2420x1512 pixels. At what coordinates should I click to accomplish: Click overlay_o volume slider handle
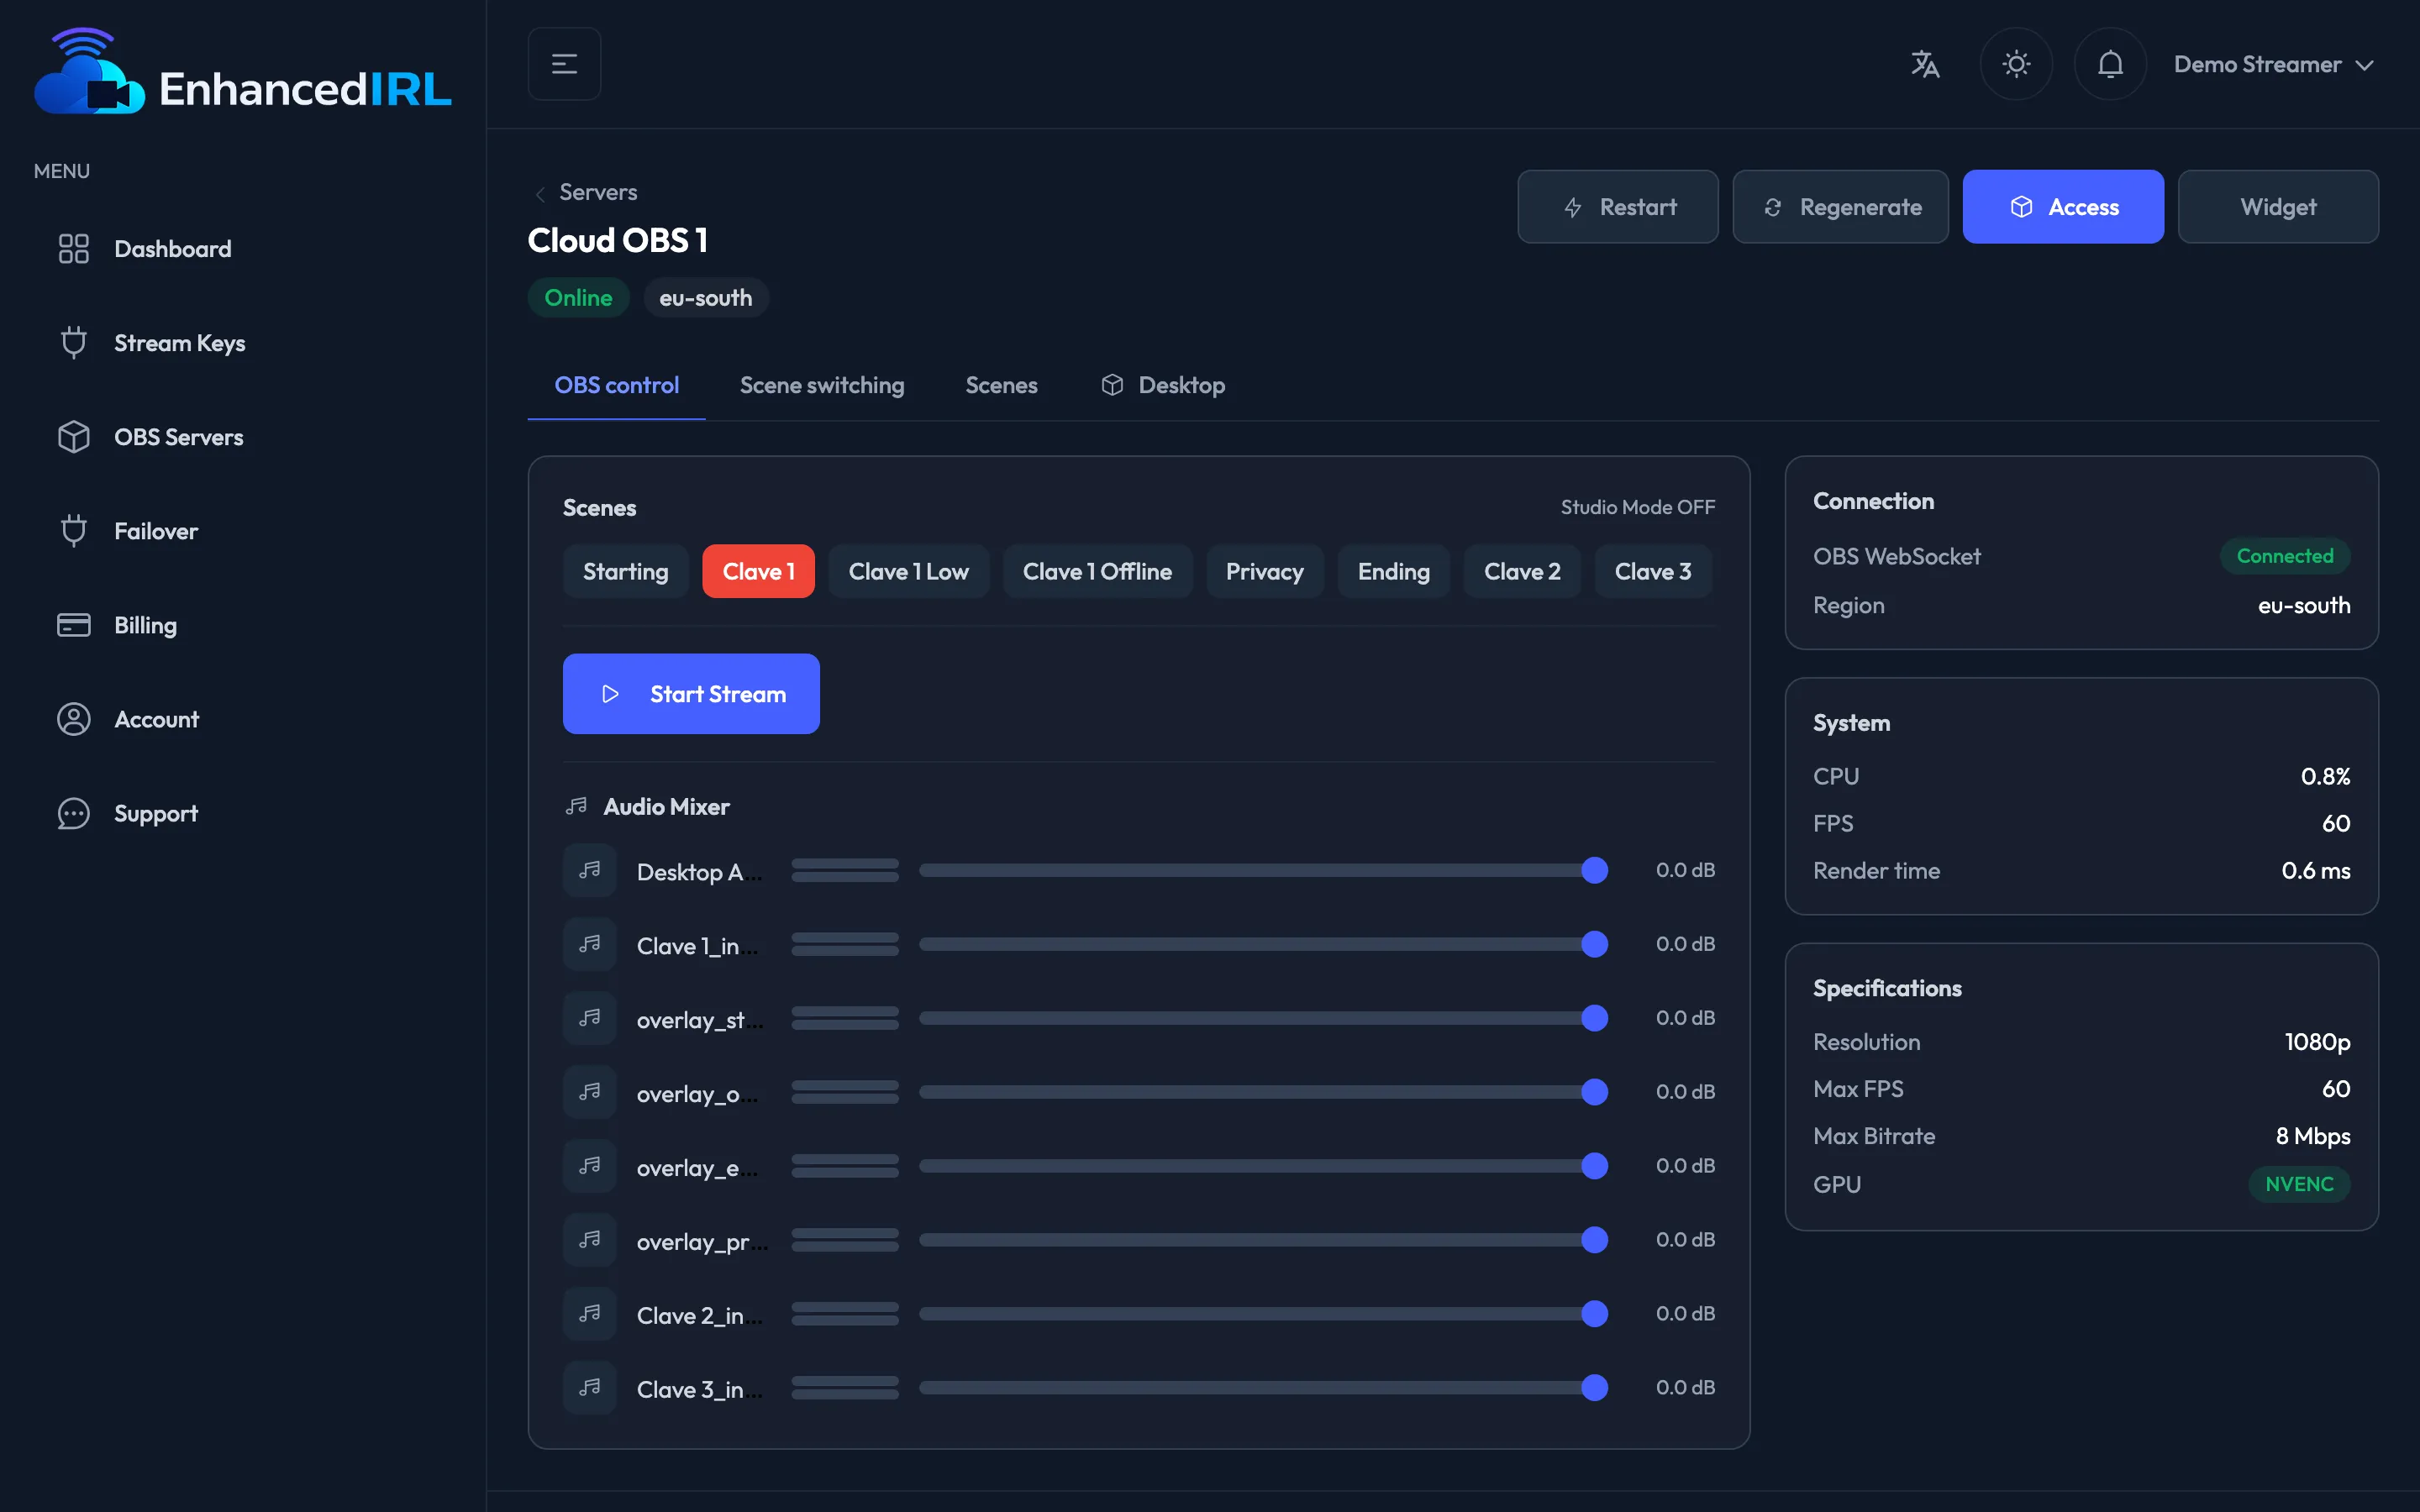pos(1595,1092)
